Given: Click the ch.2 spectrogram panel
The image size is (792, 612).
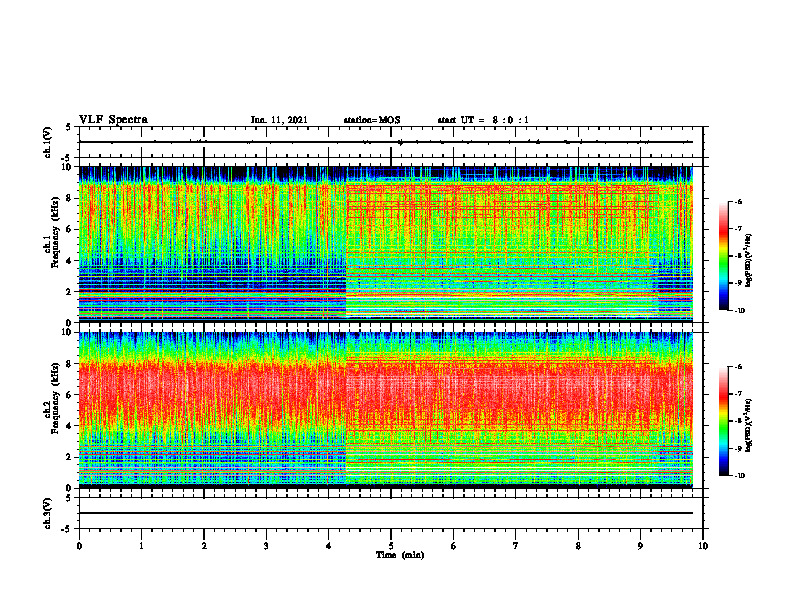Looking at the screenshot, I should 386,410.
